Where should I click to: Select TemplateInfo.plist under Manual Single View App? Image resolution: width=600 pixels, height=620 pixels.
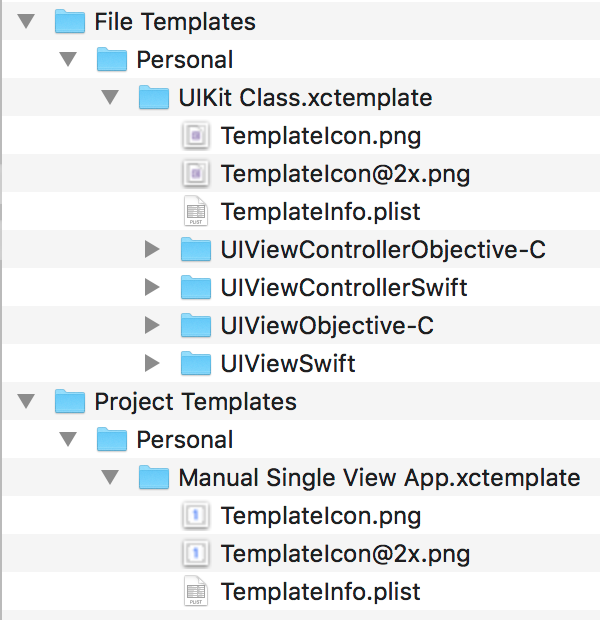320,591
